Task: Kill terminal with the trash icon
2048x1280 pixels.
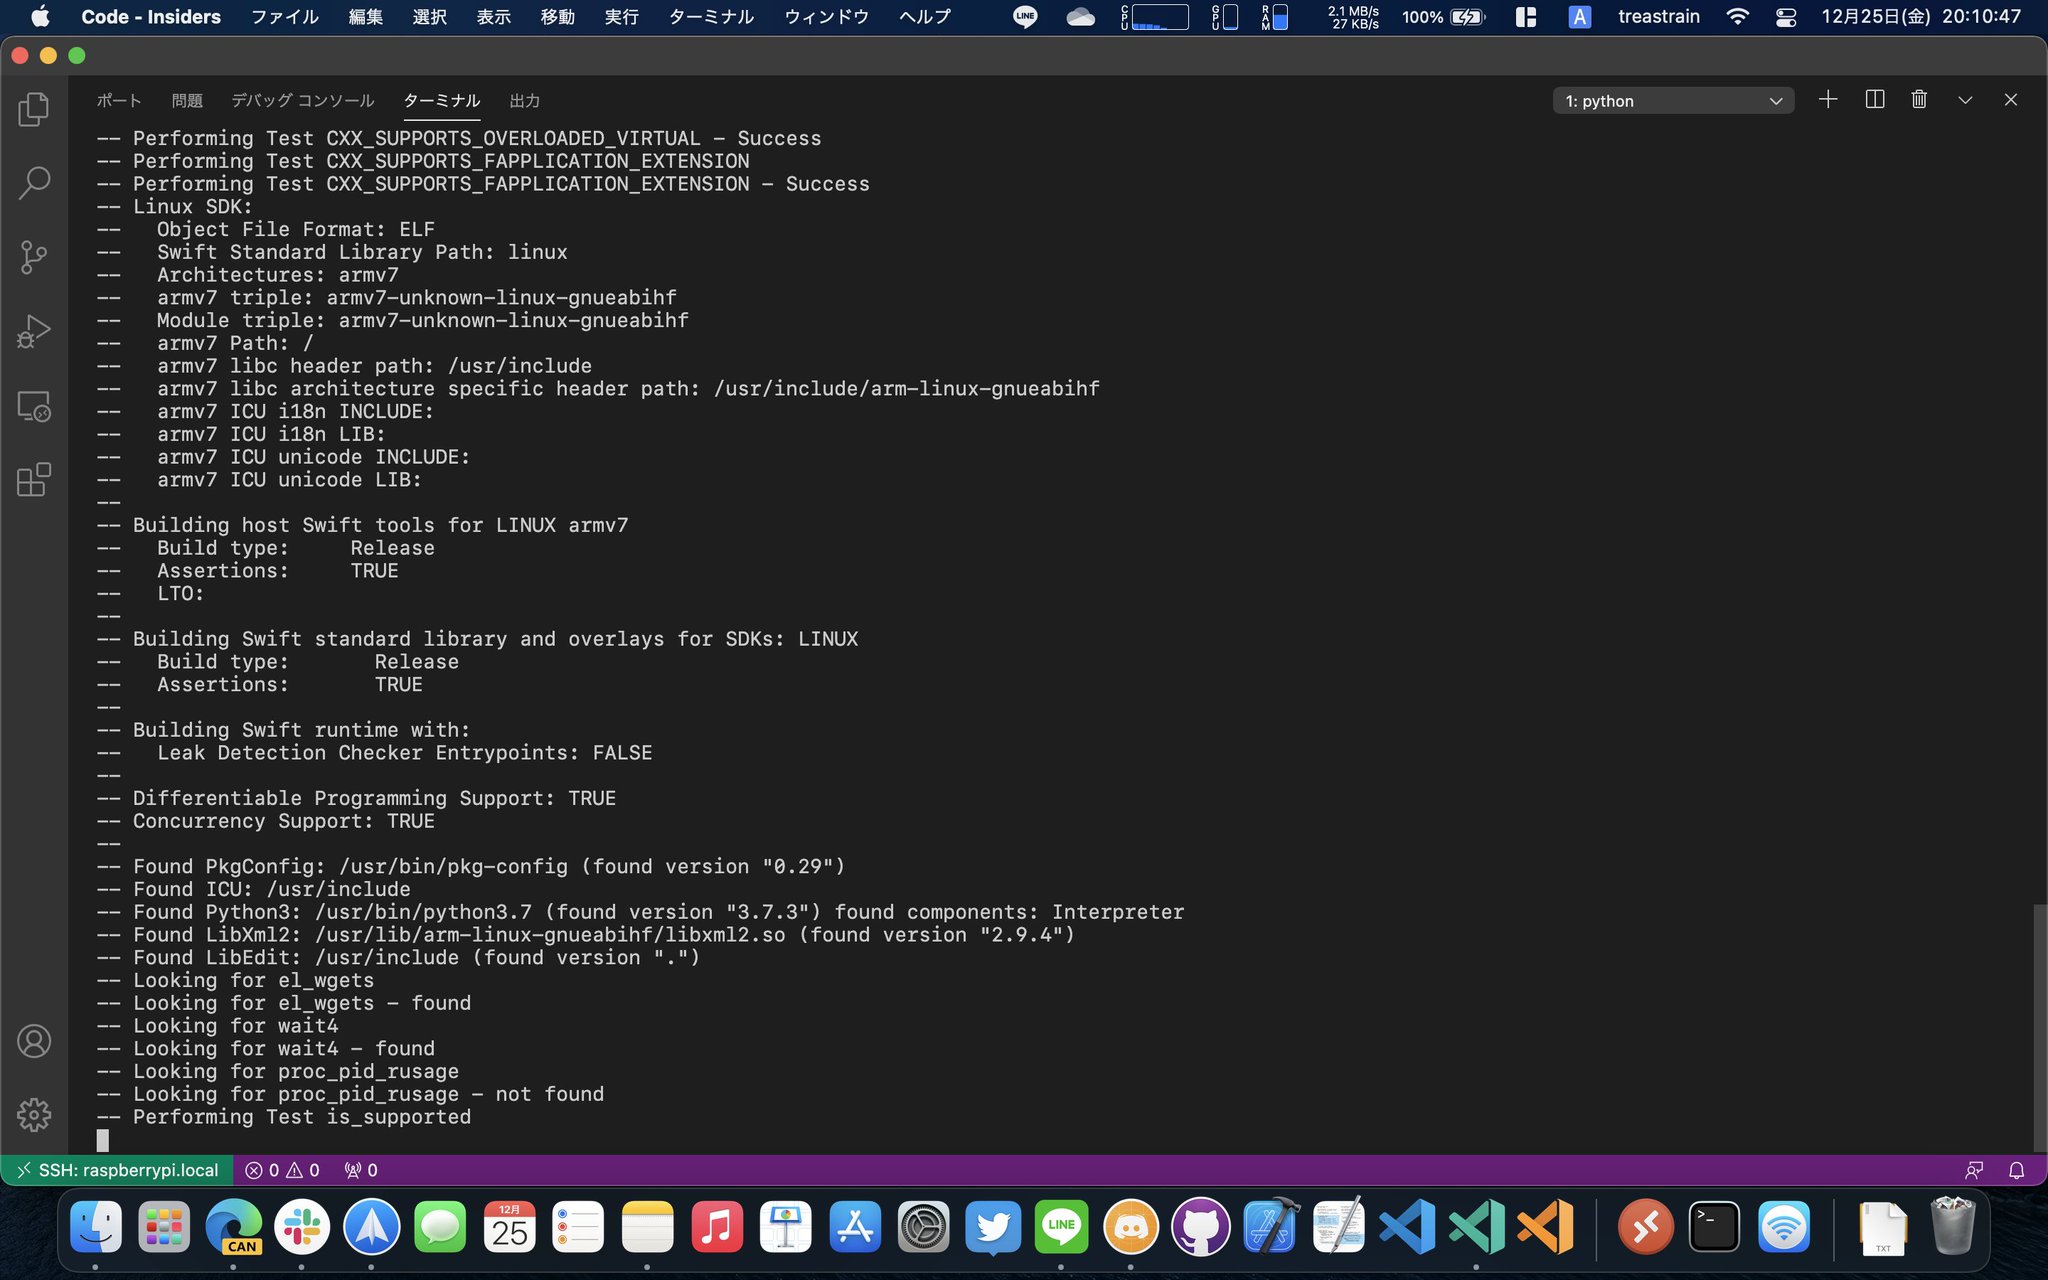Action: tap(1919, 100)
